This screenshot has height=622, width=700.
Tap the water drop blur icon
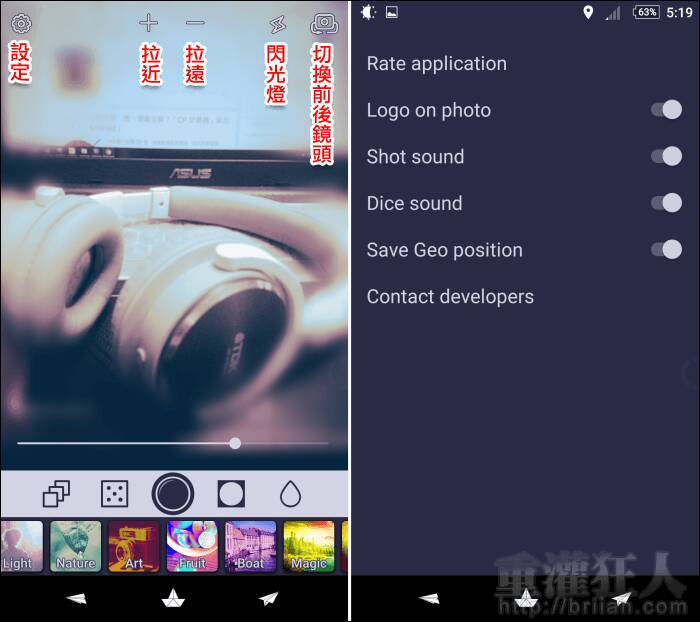click(x=290, y=494)
